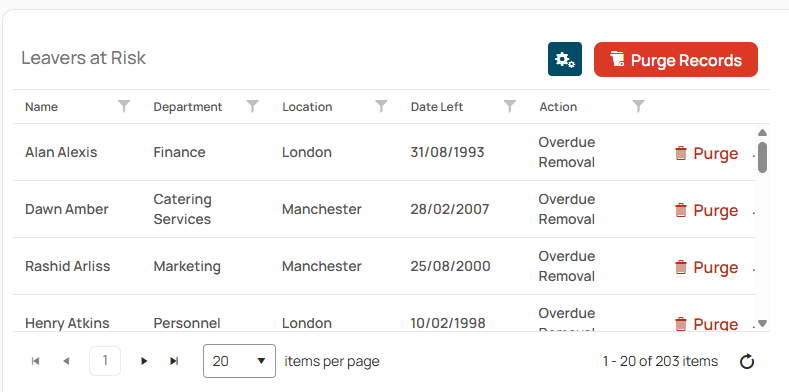This screenshot has width=789, height=392.
Task: Go to the first page
Action: (x=35, y=361)
